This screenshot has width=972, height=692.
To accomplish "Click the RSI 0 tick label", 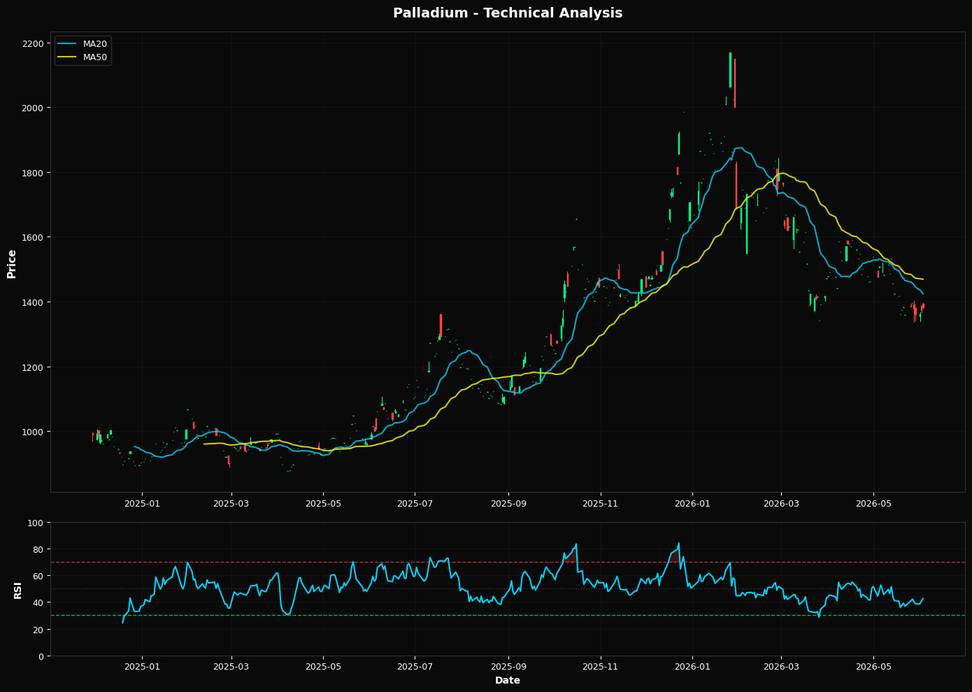I will pos(40,657).
